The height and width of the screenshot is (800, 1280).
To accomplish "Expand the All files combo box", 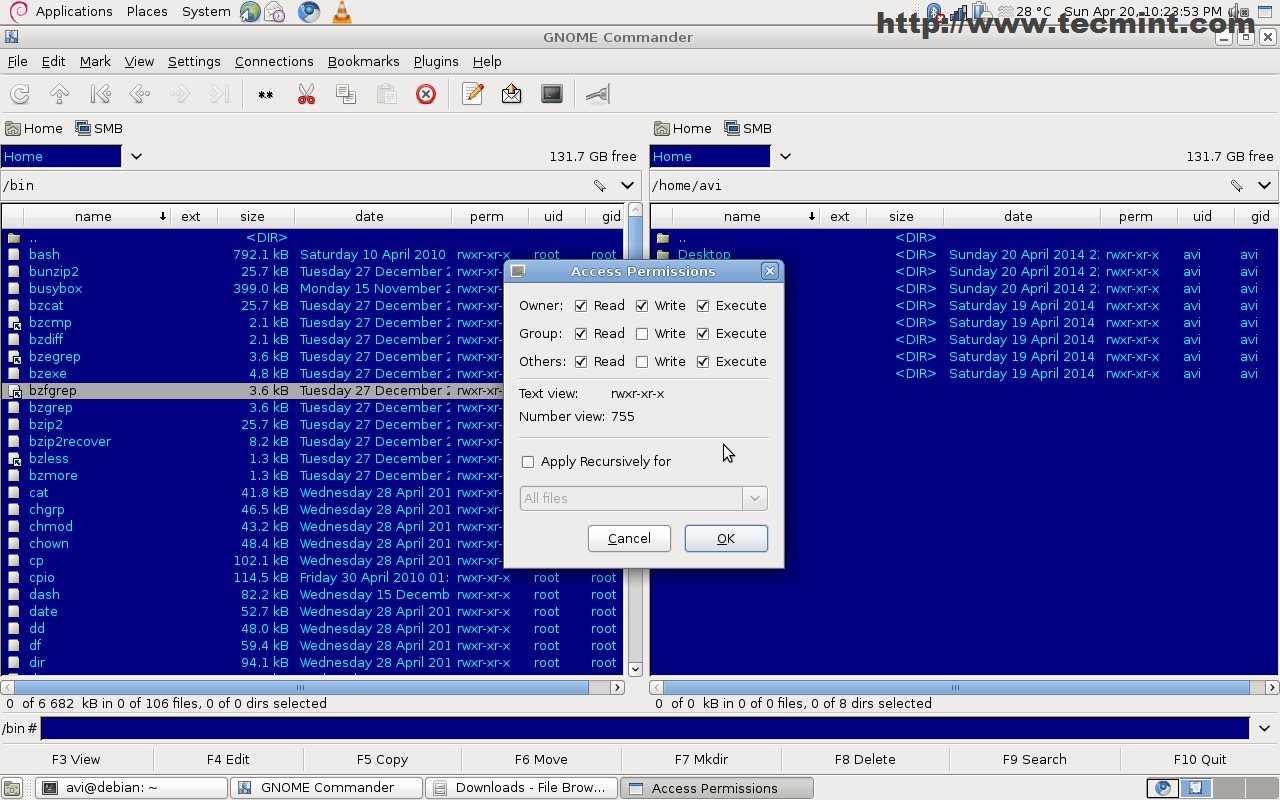I will [754, 498].
